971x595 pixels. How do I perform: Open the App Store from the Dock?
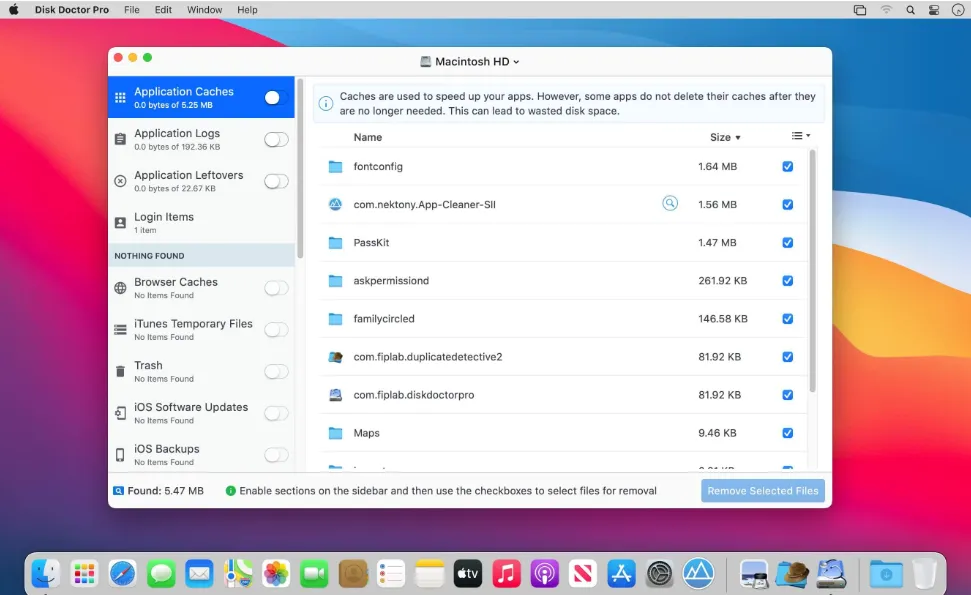(x=621, y=574)
